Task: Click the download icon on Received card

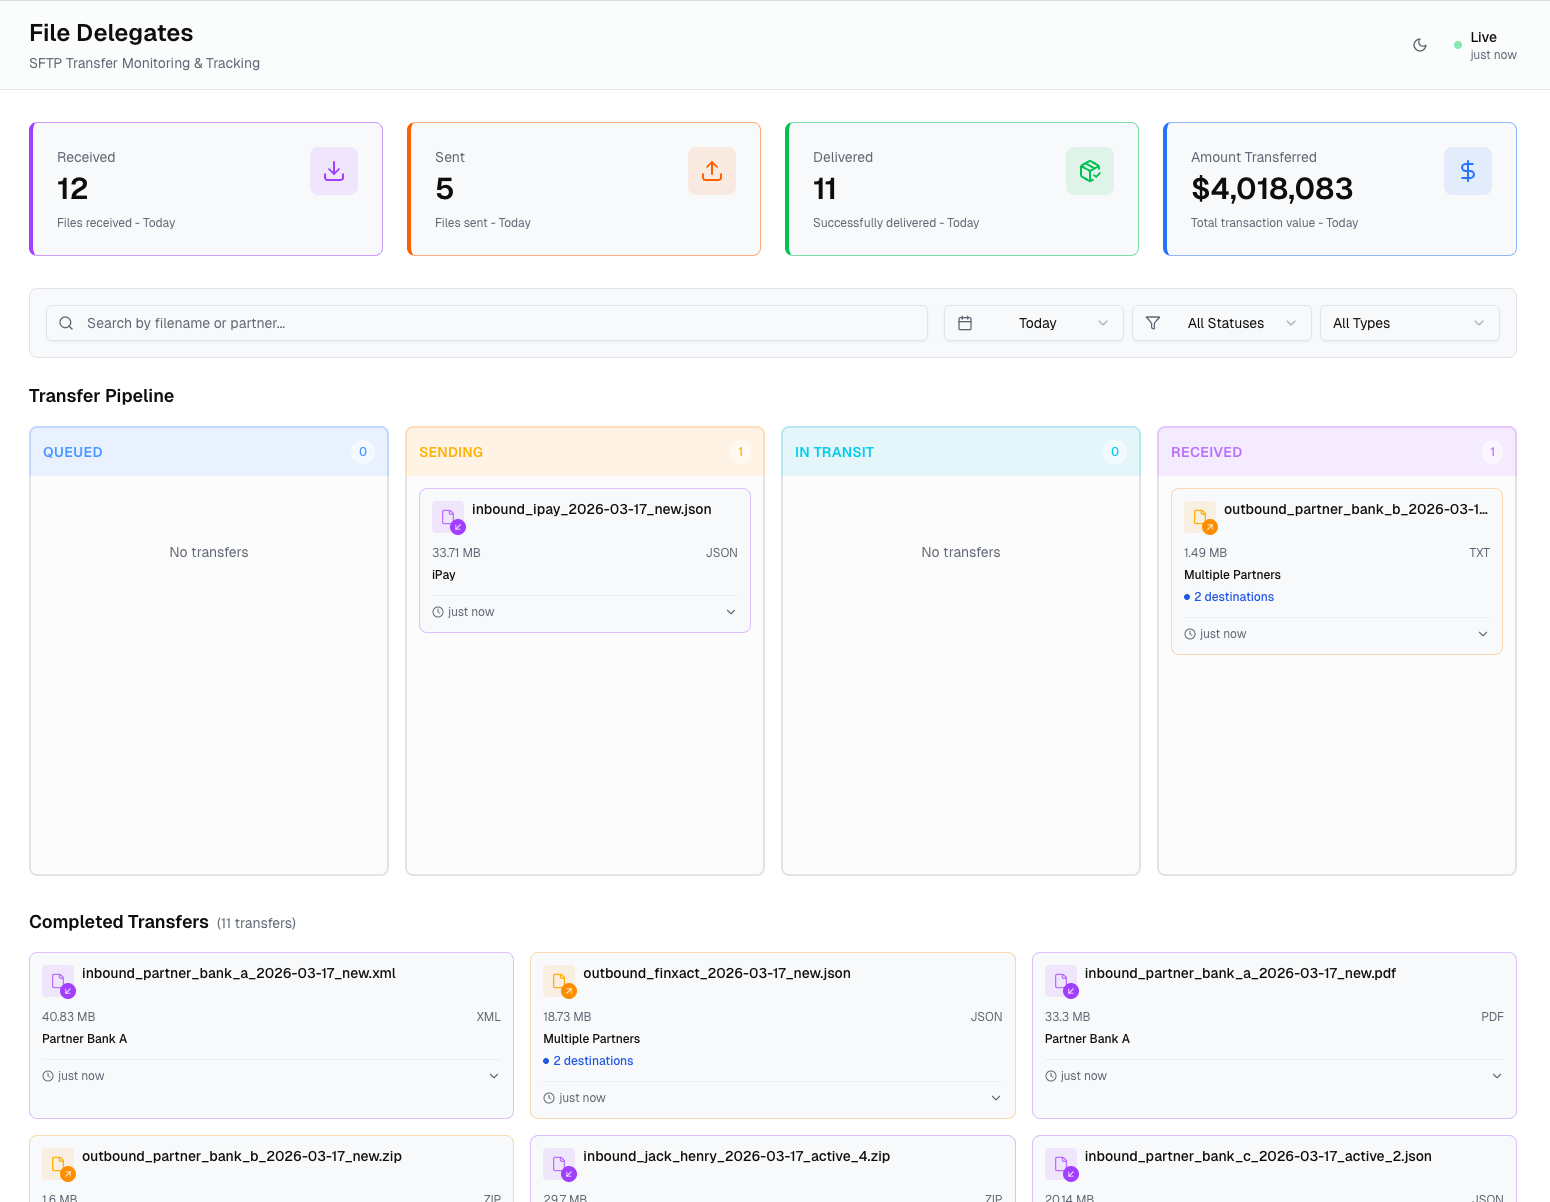Action: click(333, 170)
